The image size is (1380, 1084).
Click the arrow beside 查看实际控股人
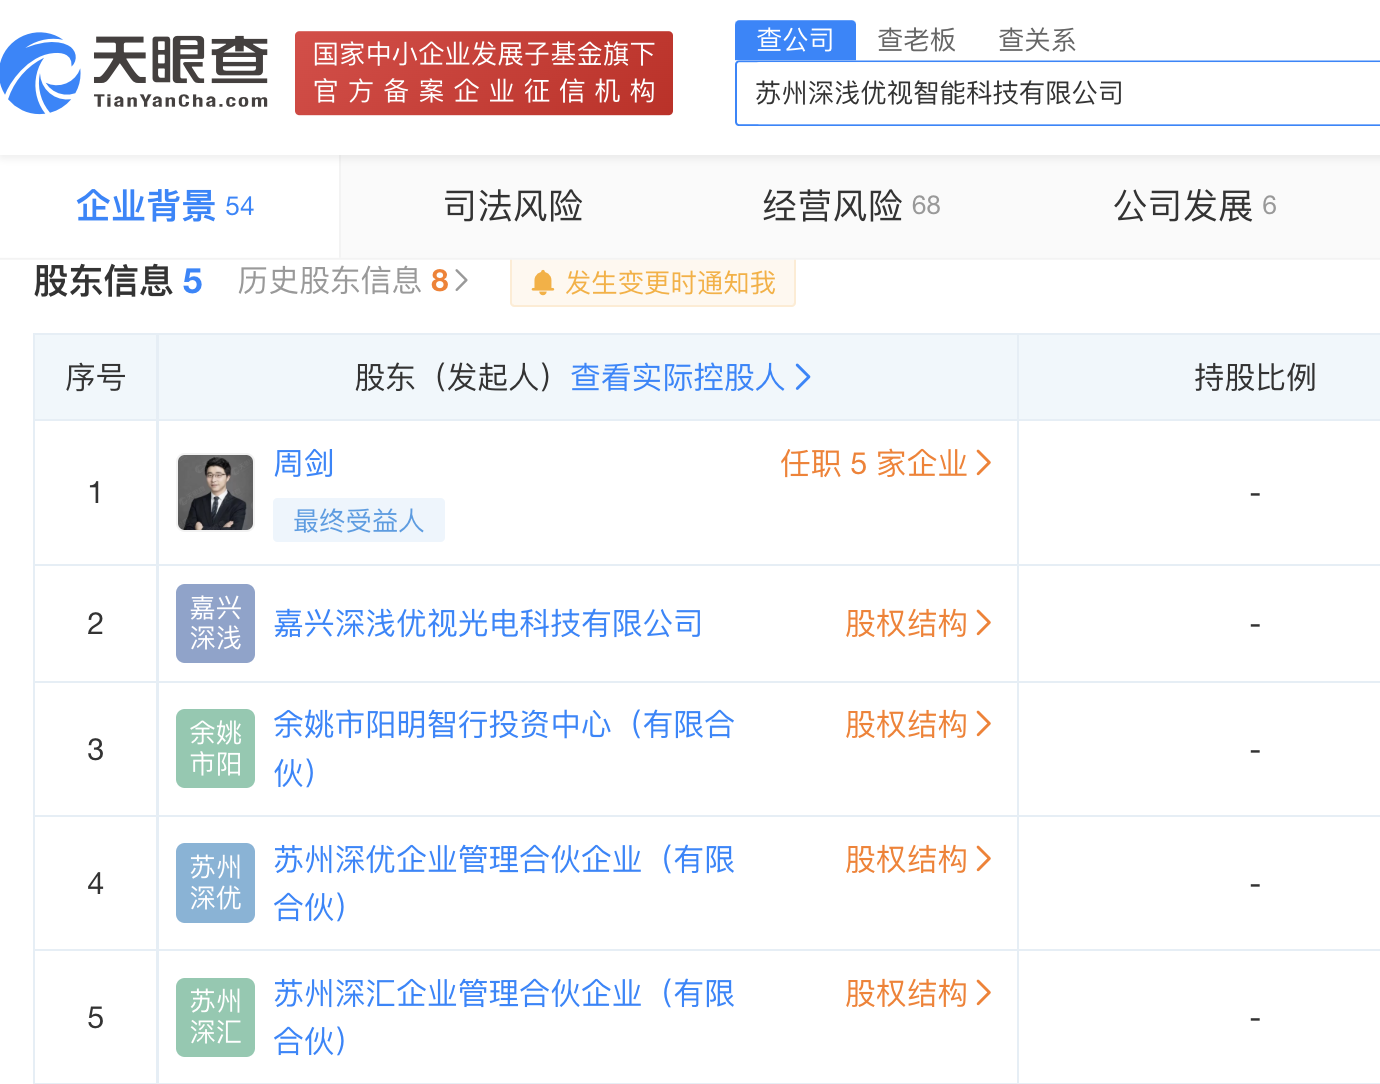coord(803,377)
